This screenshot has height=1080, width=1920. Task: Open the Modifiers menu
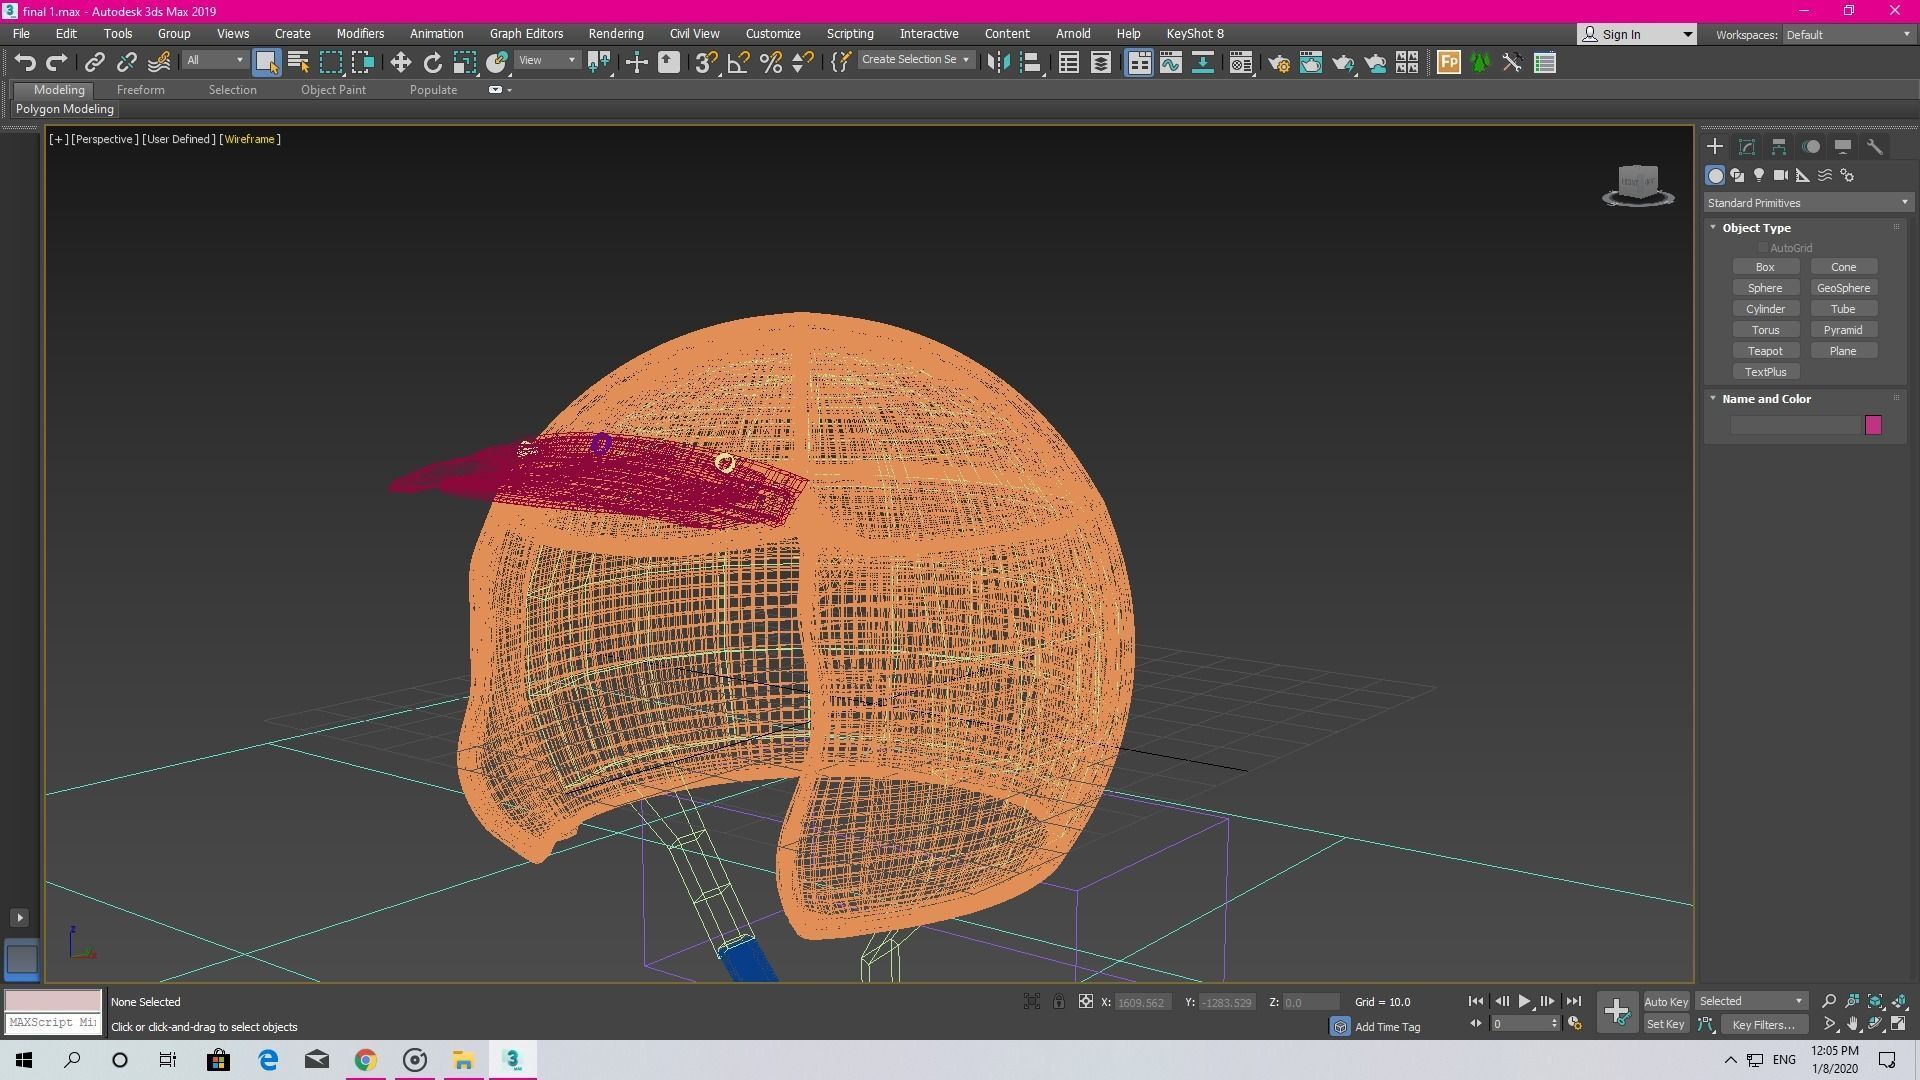tap(360, 34)
